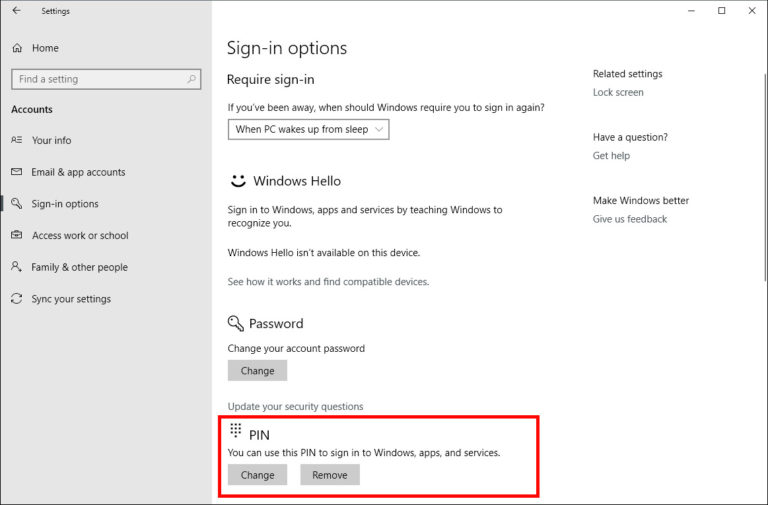Open the Lock screen related setting

pos(618,92)
